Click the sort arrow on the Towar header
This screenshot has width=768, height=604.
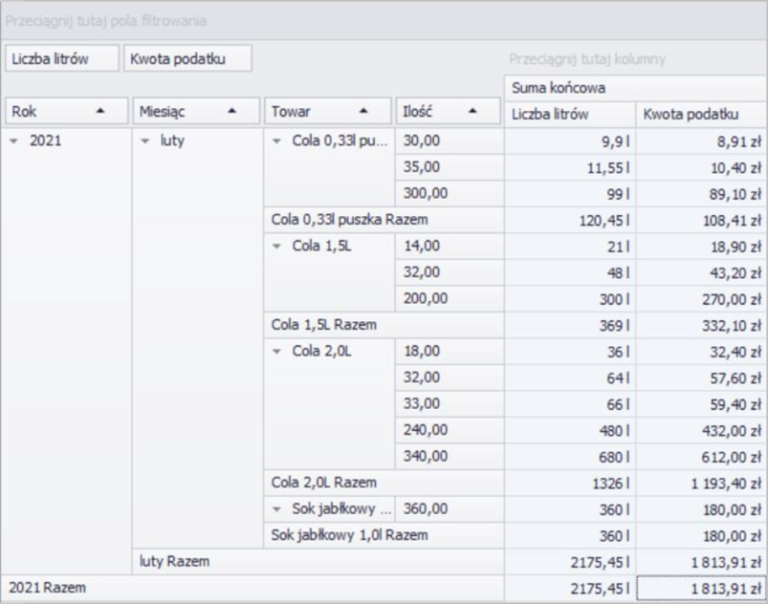364,113
